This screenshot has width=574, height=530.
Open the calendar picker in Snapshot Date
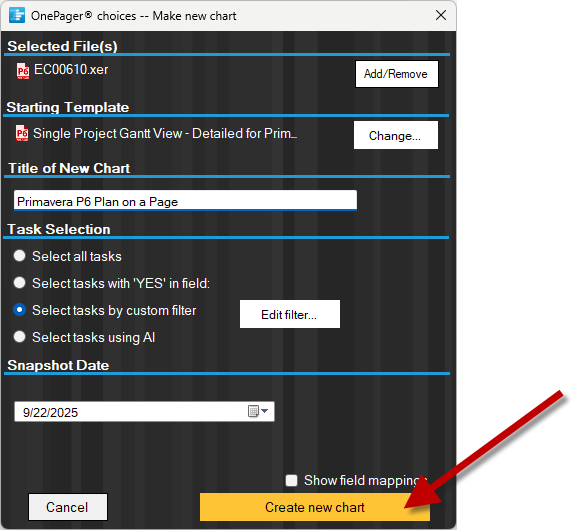point(258,411)
